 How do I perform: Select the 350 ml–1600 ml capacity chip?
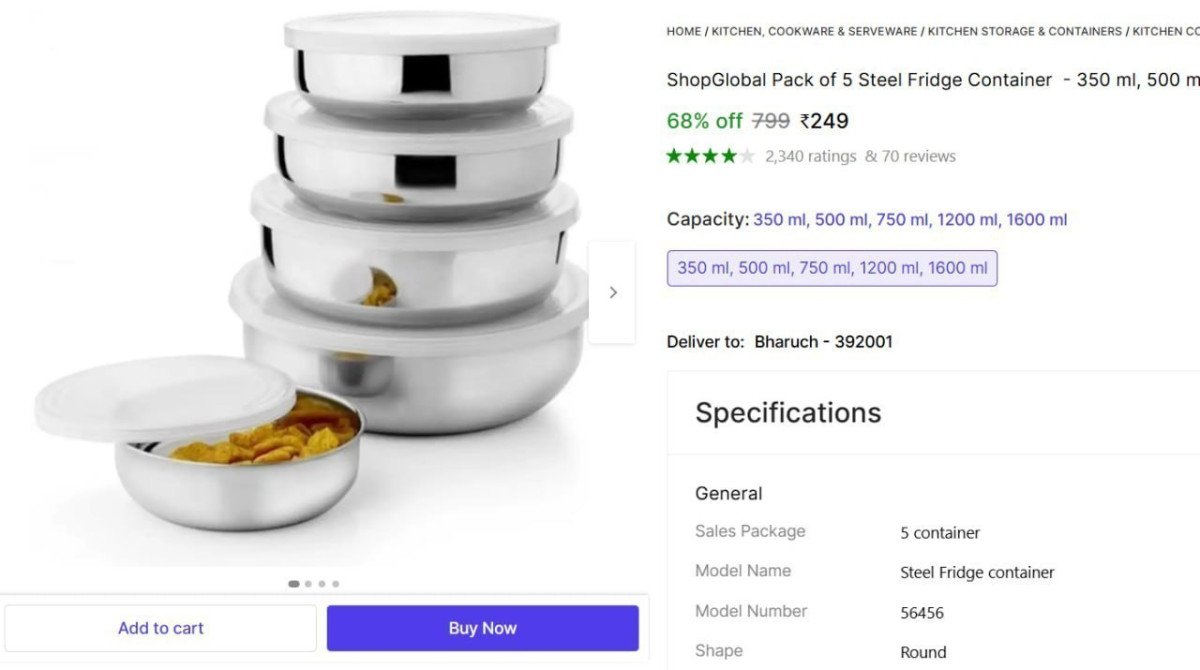tap(832, 268)
